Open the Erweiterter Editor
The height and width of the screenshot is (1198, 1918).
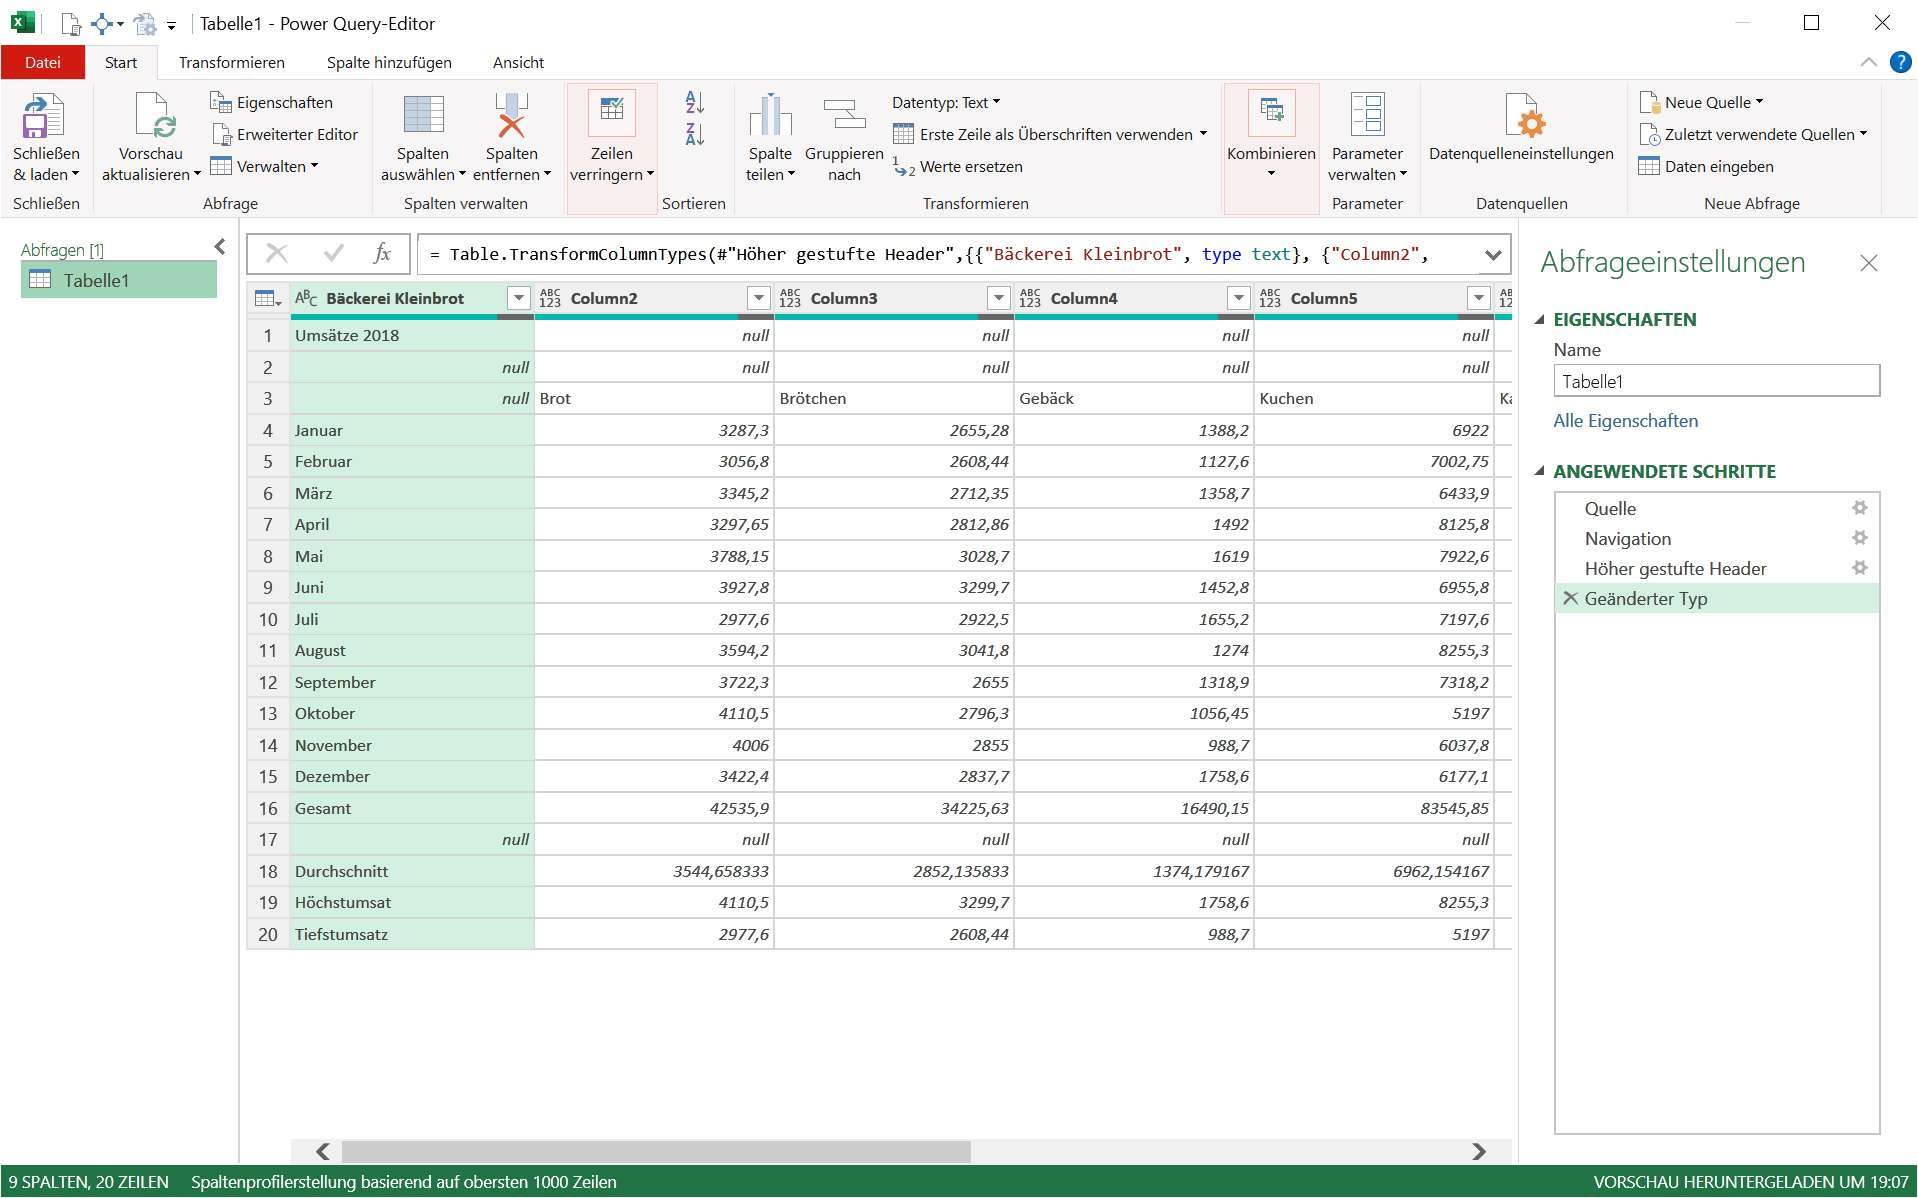click(284, 134)
